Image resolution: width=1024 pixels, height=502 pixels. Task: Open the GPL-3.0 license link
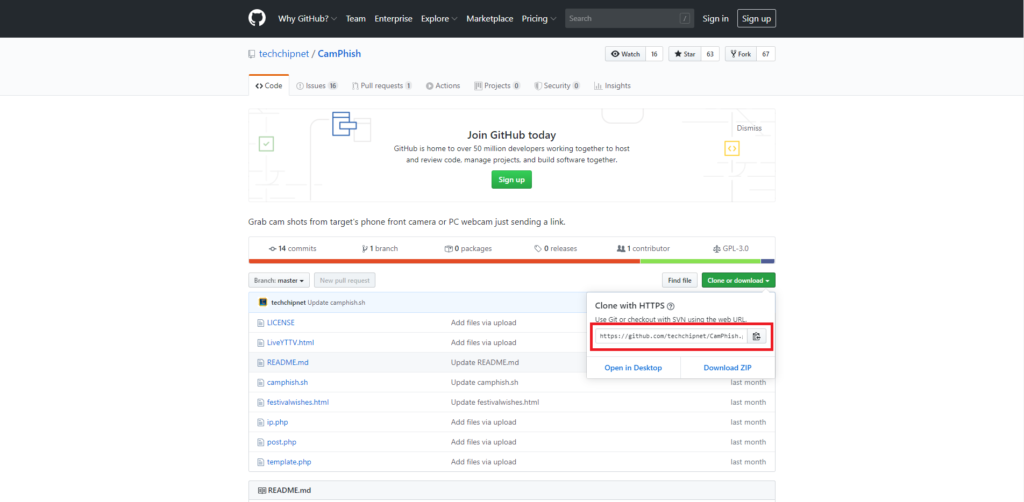tap(731, 249)
